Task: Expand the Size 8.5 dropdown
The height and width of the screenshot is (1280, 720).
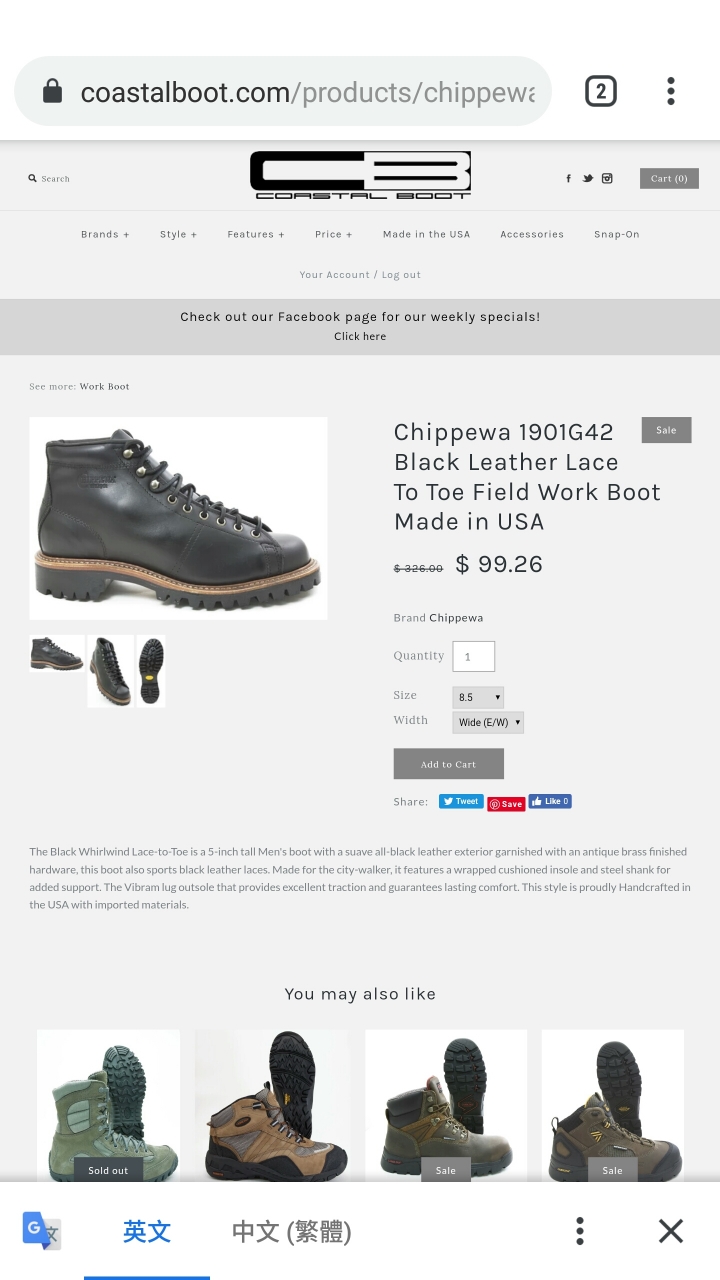Action: pyautogui.click(x=478, y=697)
